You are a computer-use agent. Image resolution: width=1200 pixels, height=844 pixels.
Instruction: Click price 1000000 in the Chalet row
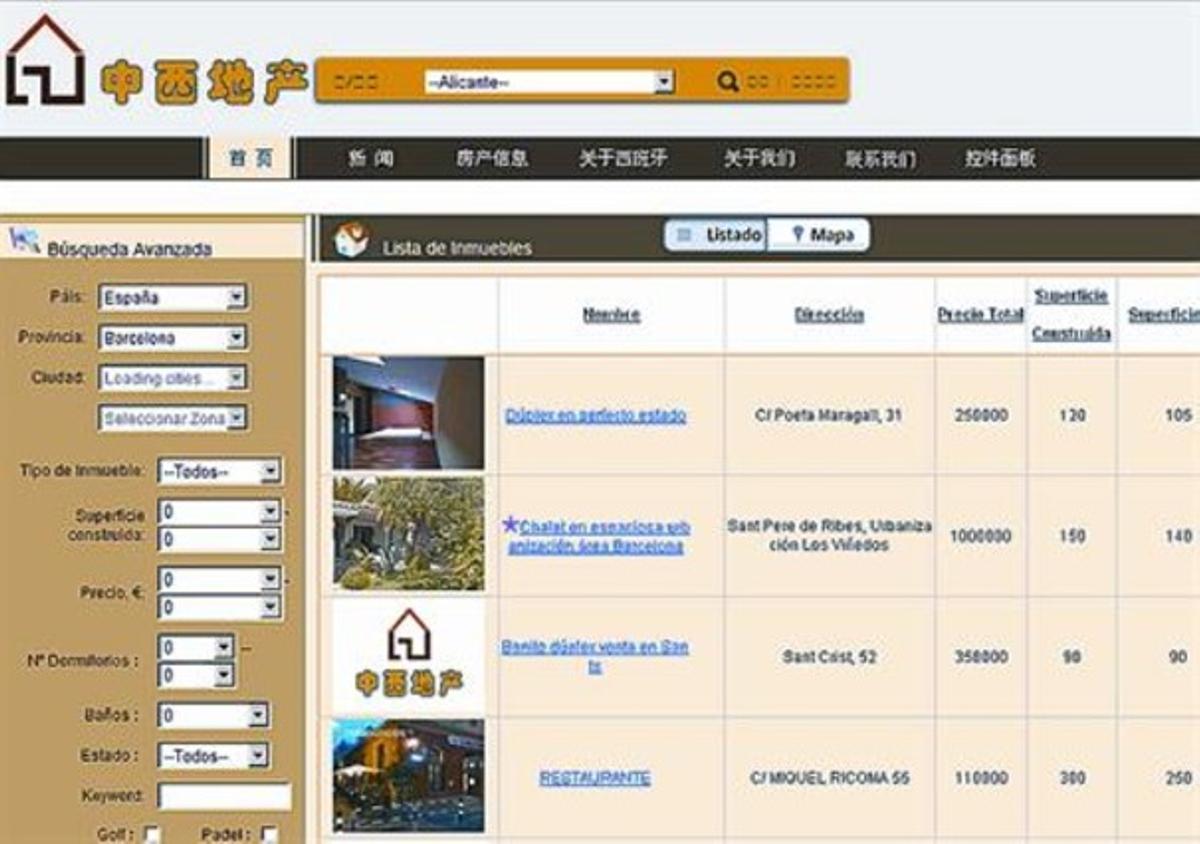pos(980,536)
